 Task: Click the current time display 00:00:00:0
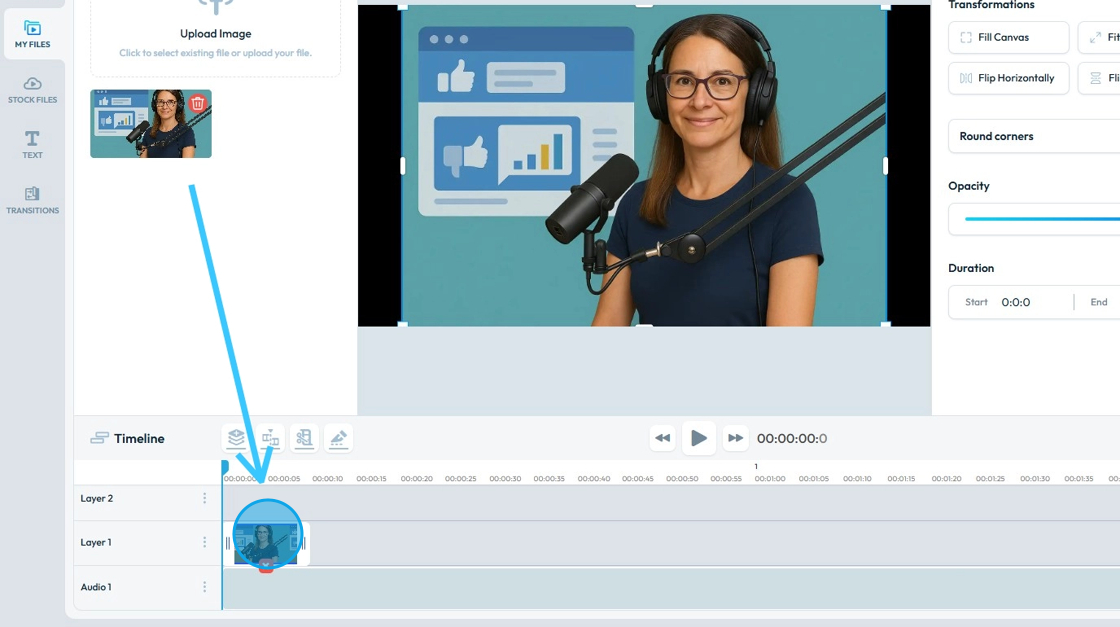791,438
